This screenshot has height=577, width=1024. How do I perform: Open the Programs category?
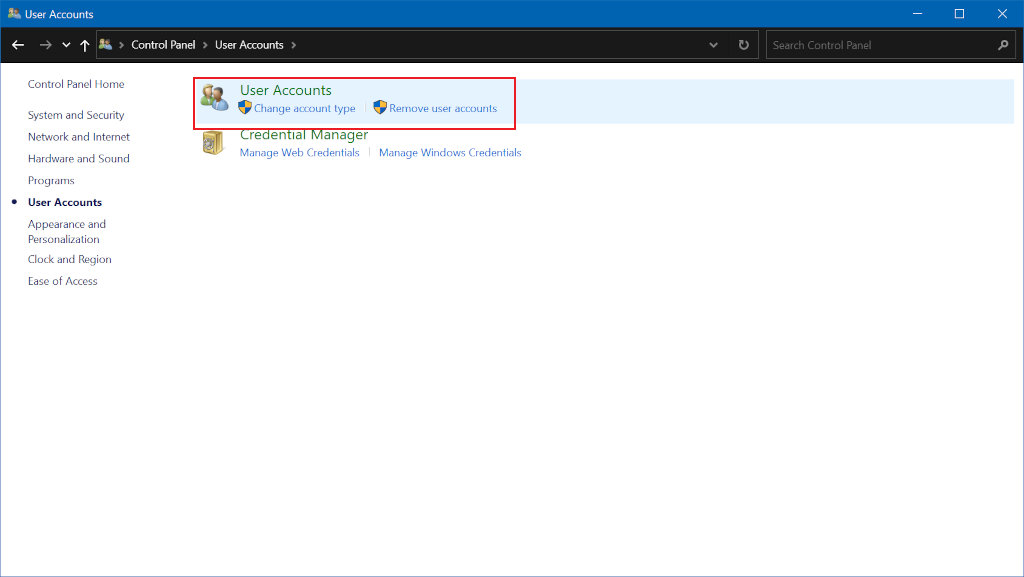click(x=51, y=181)
